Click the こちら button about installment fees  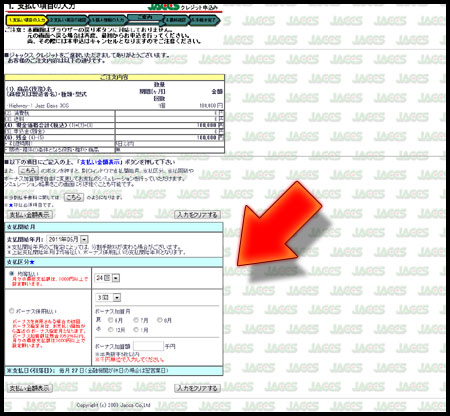tap(74, 197)
